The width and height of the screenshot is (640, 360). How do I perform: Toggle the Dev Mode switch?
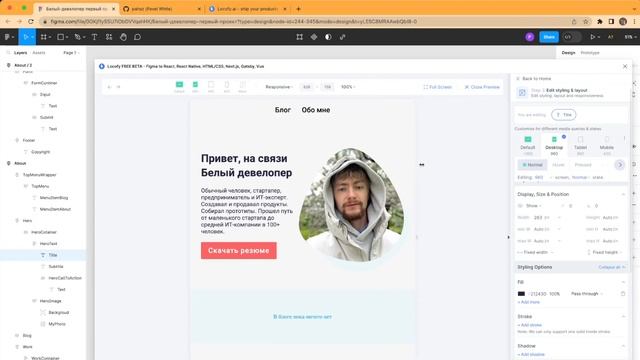point(571,37)
